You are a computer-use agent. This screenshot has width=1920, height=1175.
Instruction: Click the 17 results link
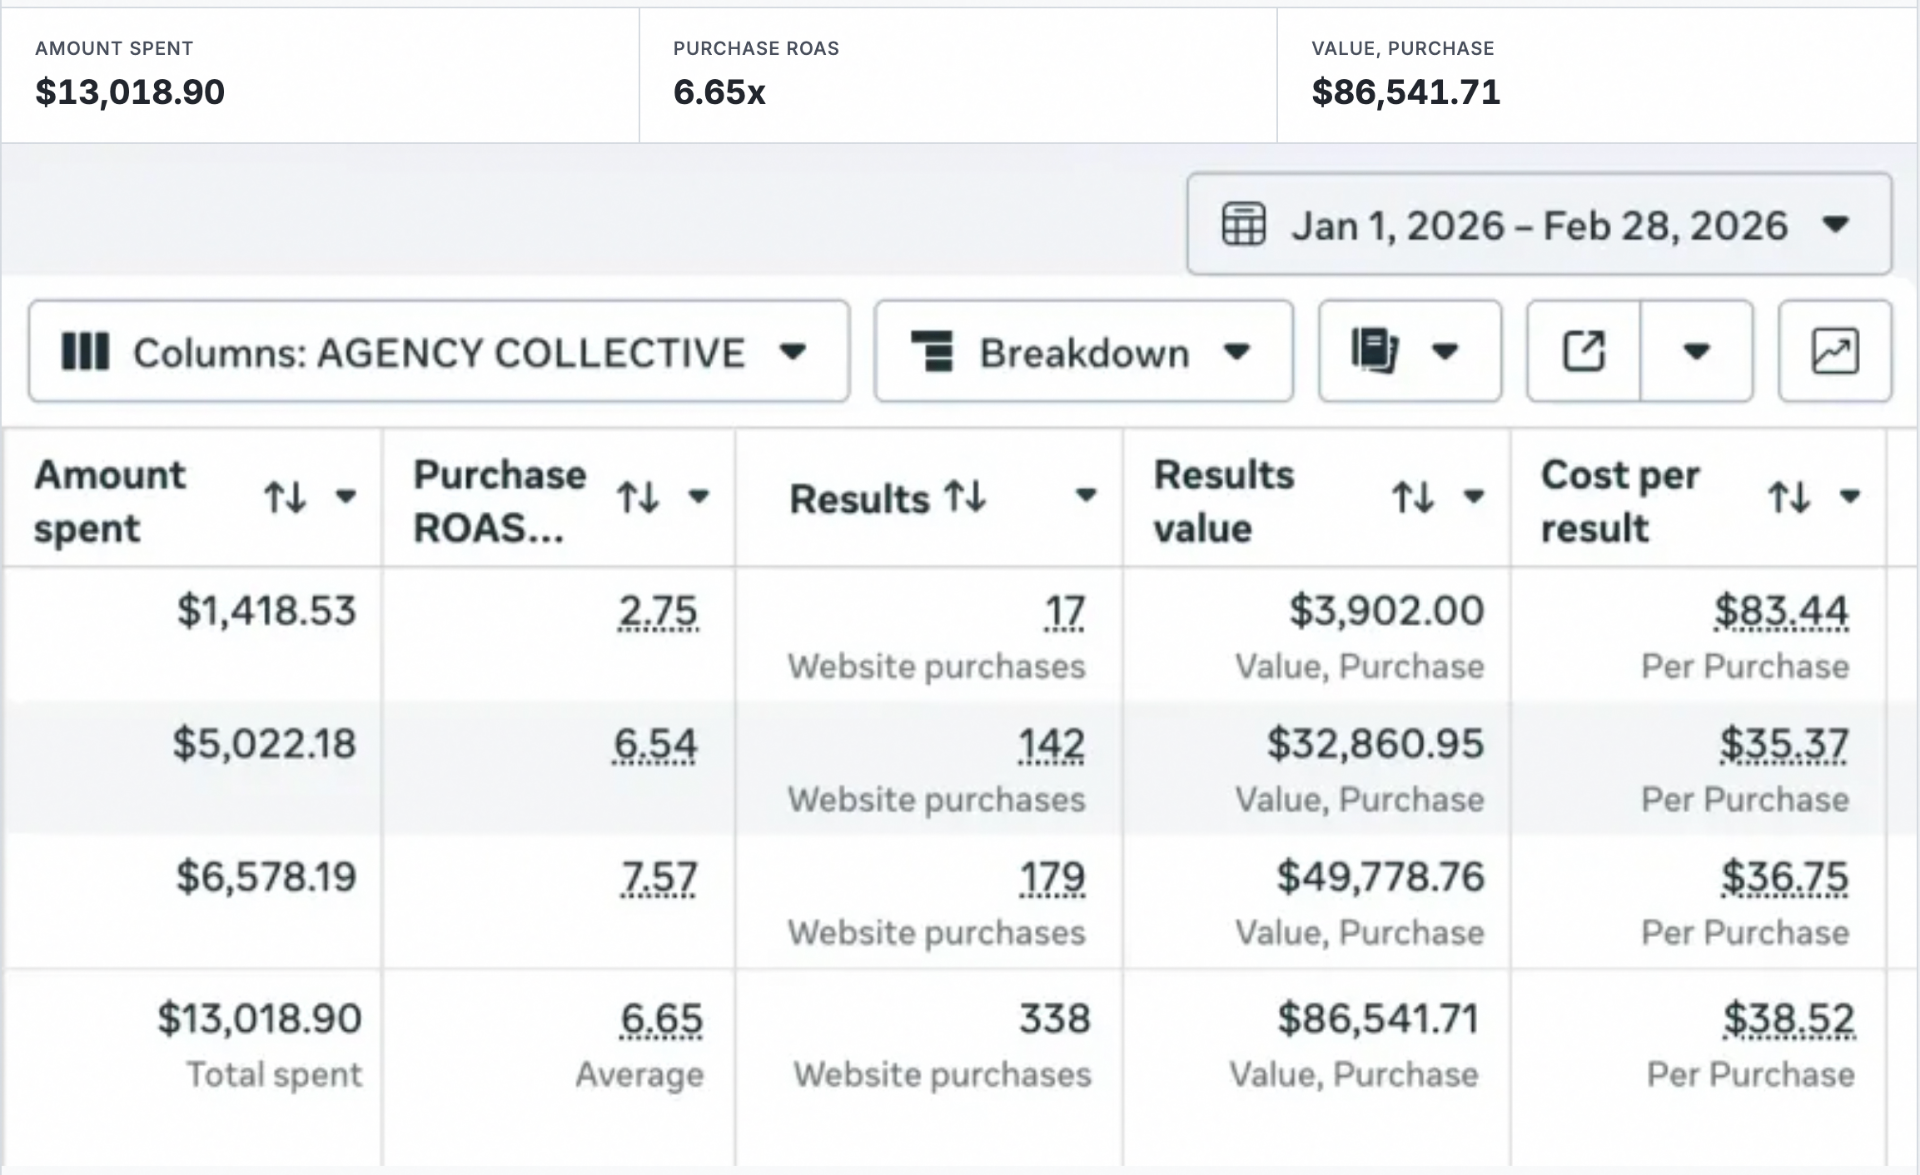(1064, 610)
